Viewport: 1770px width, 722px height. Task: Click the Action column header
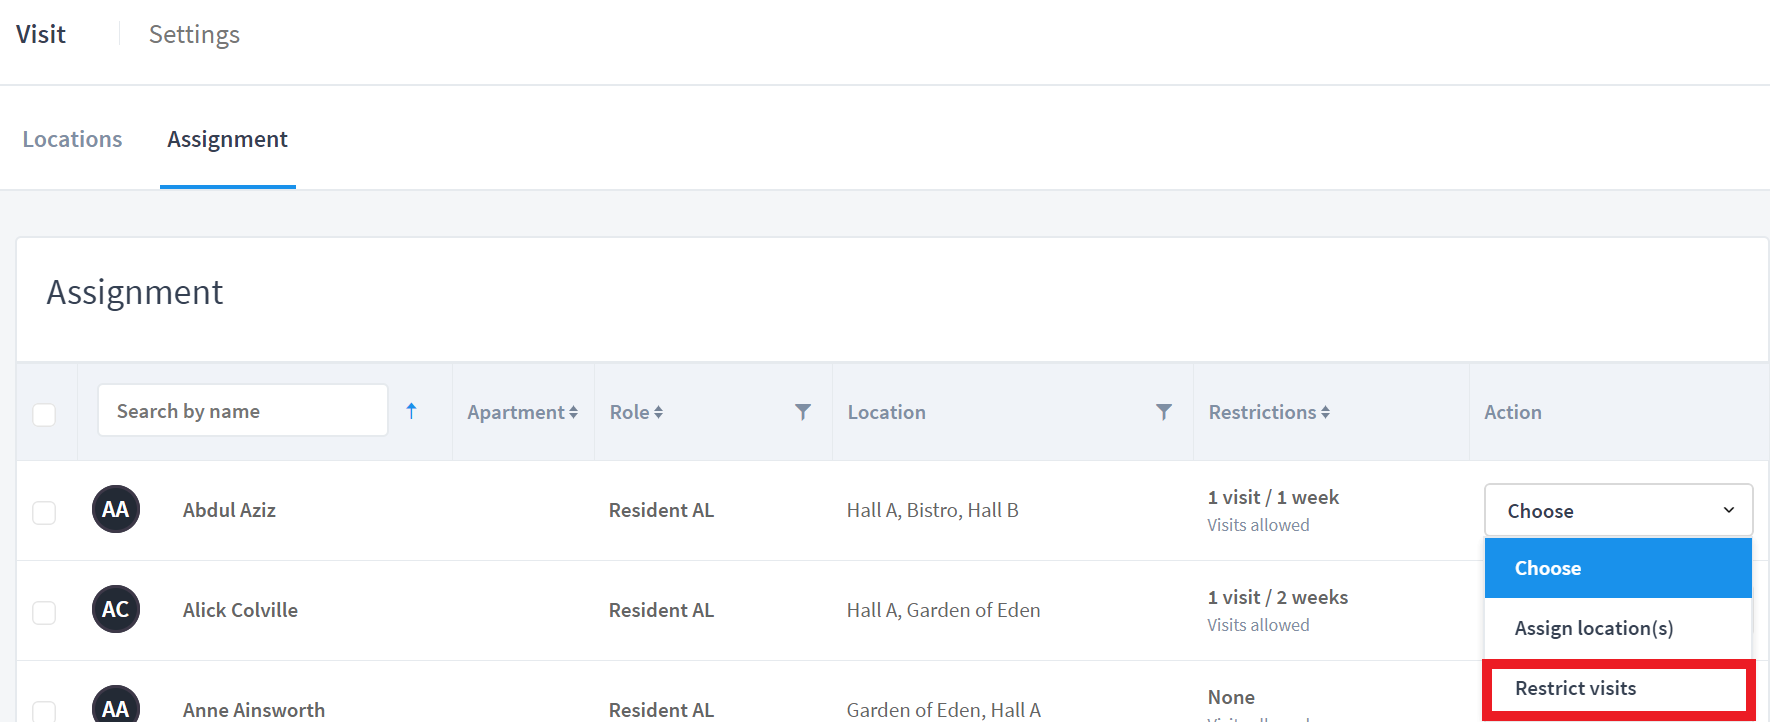coord(1512,412)
